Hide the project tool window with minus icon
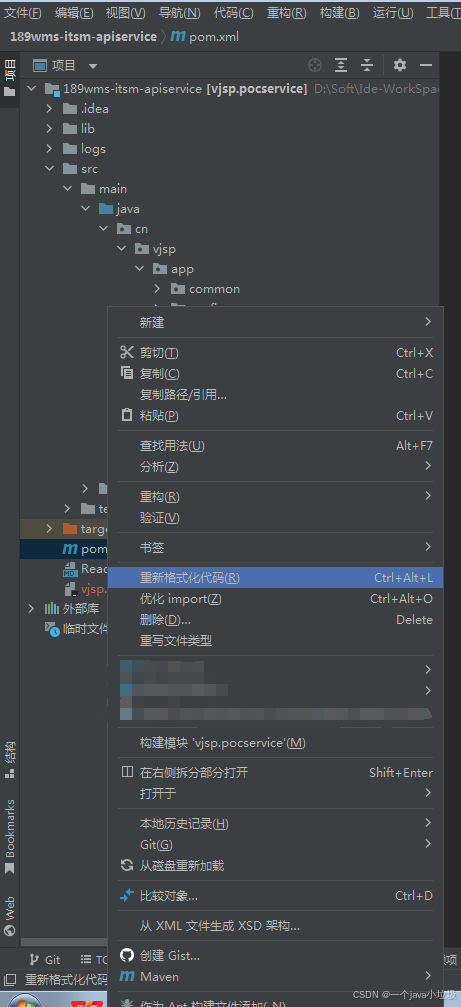This screenshot has height=1007, width=461. (426, 65)
